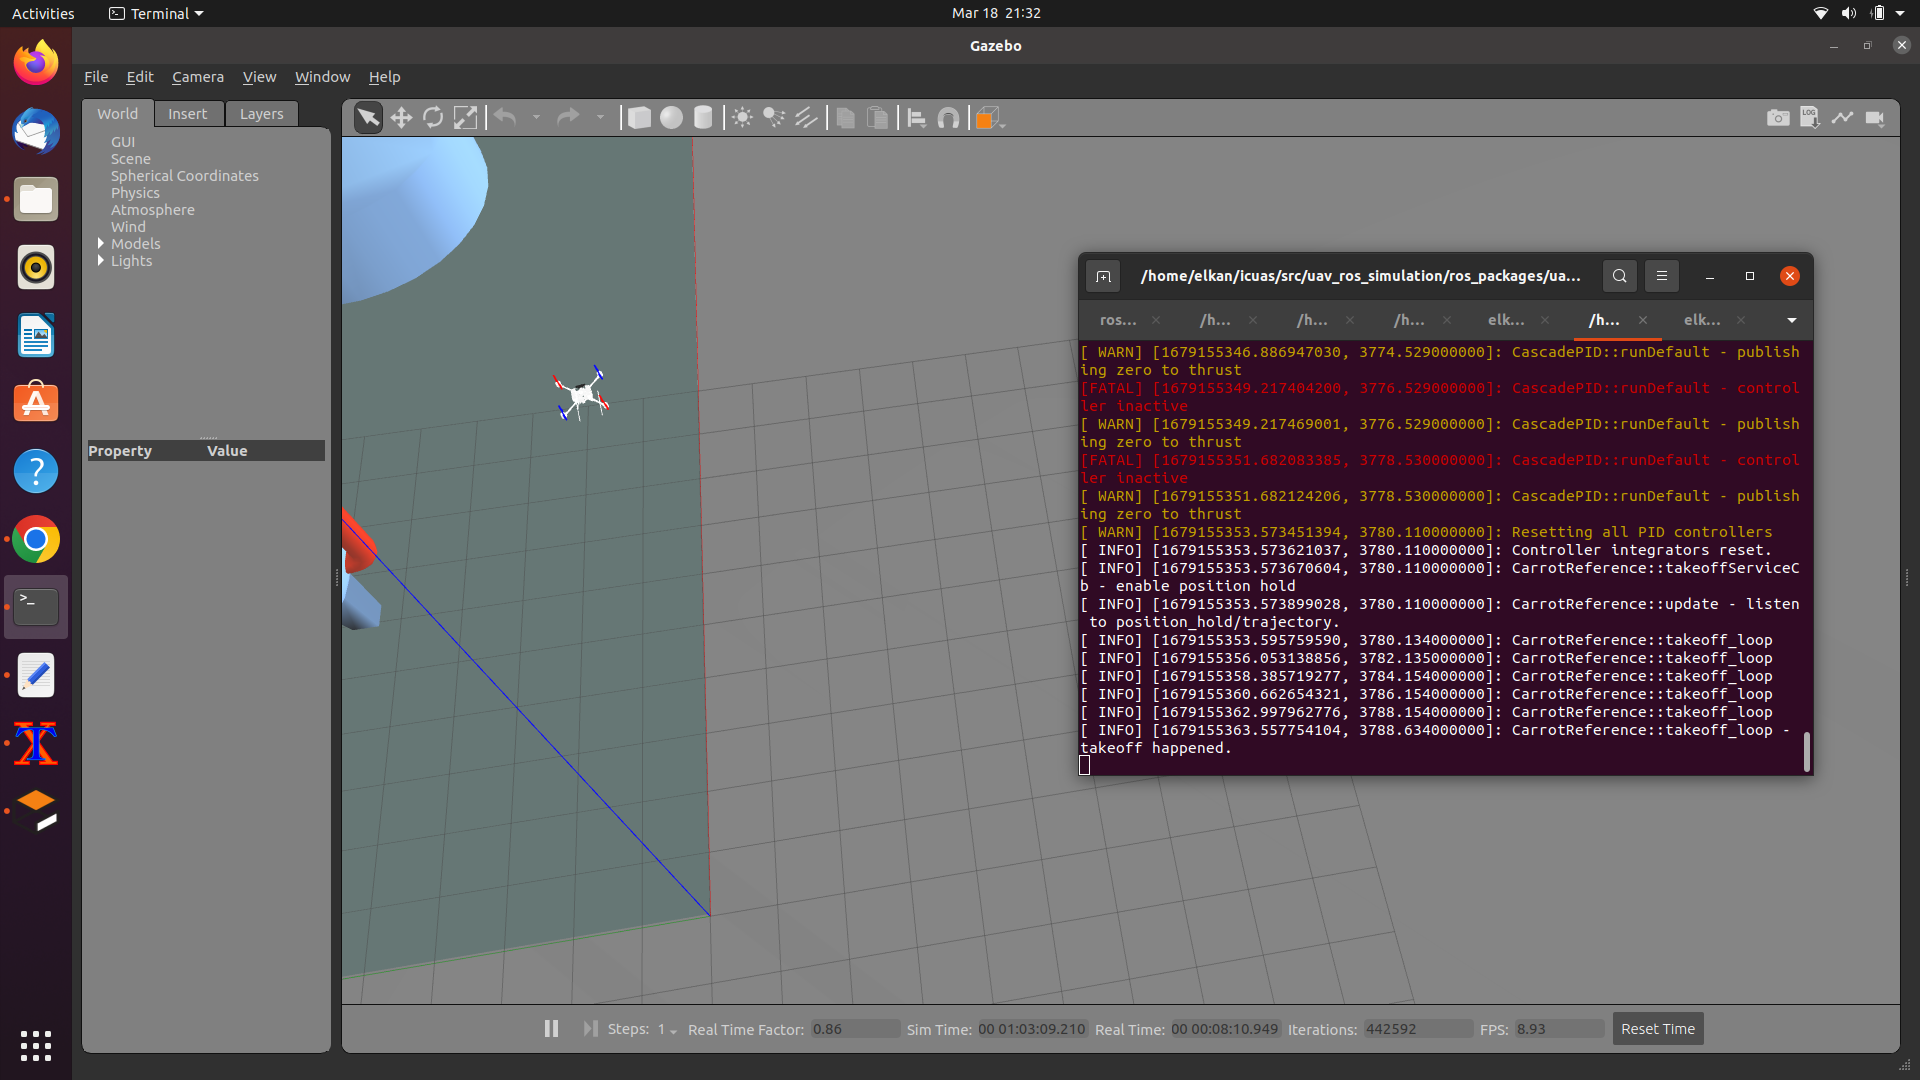Switch to the Insert tab
Viewport: 1920px width, 1080px height.
pyautogui.click(x=188, y=113)
